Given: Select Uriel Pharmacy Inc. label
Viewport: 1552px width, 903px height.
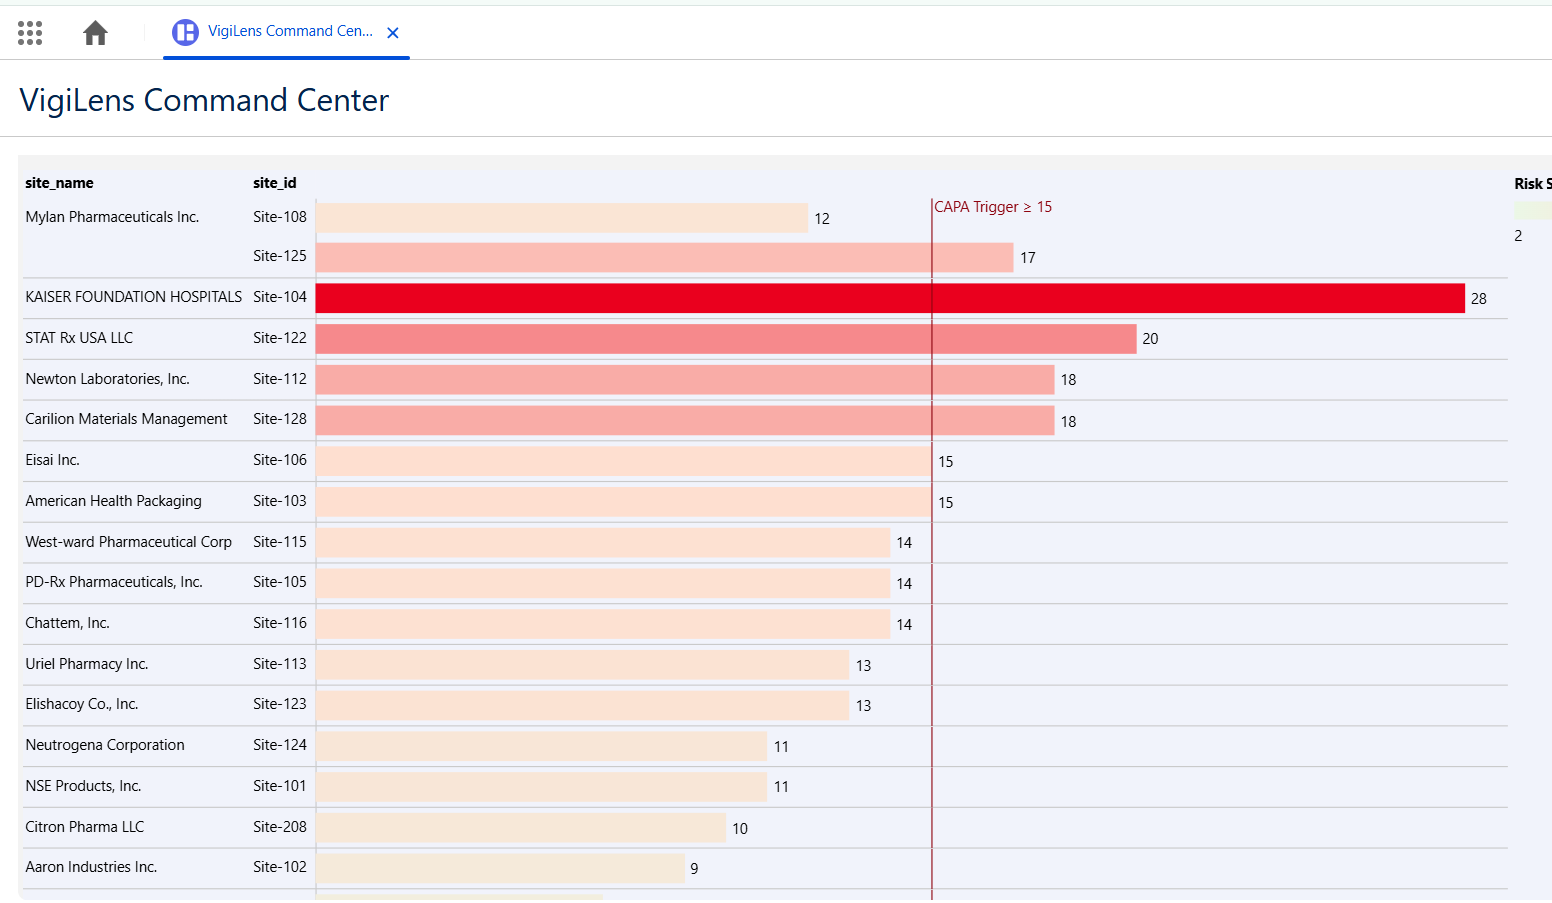Looking at the screenshot, I should tap(87, 664).
